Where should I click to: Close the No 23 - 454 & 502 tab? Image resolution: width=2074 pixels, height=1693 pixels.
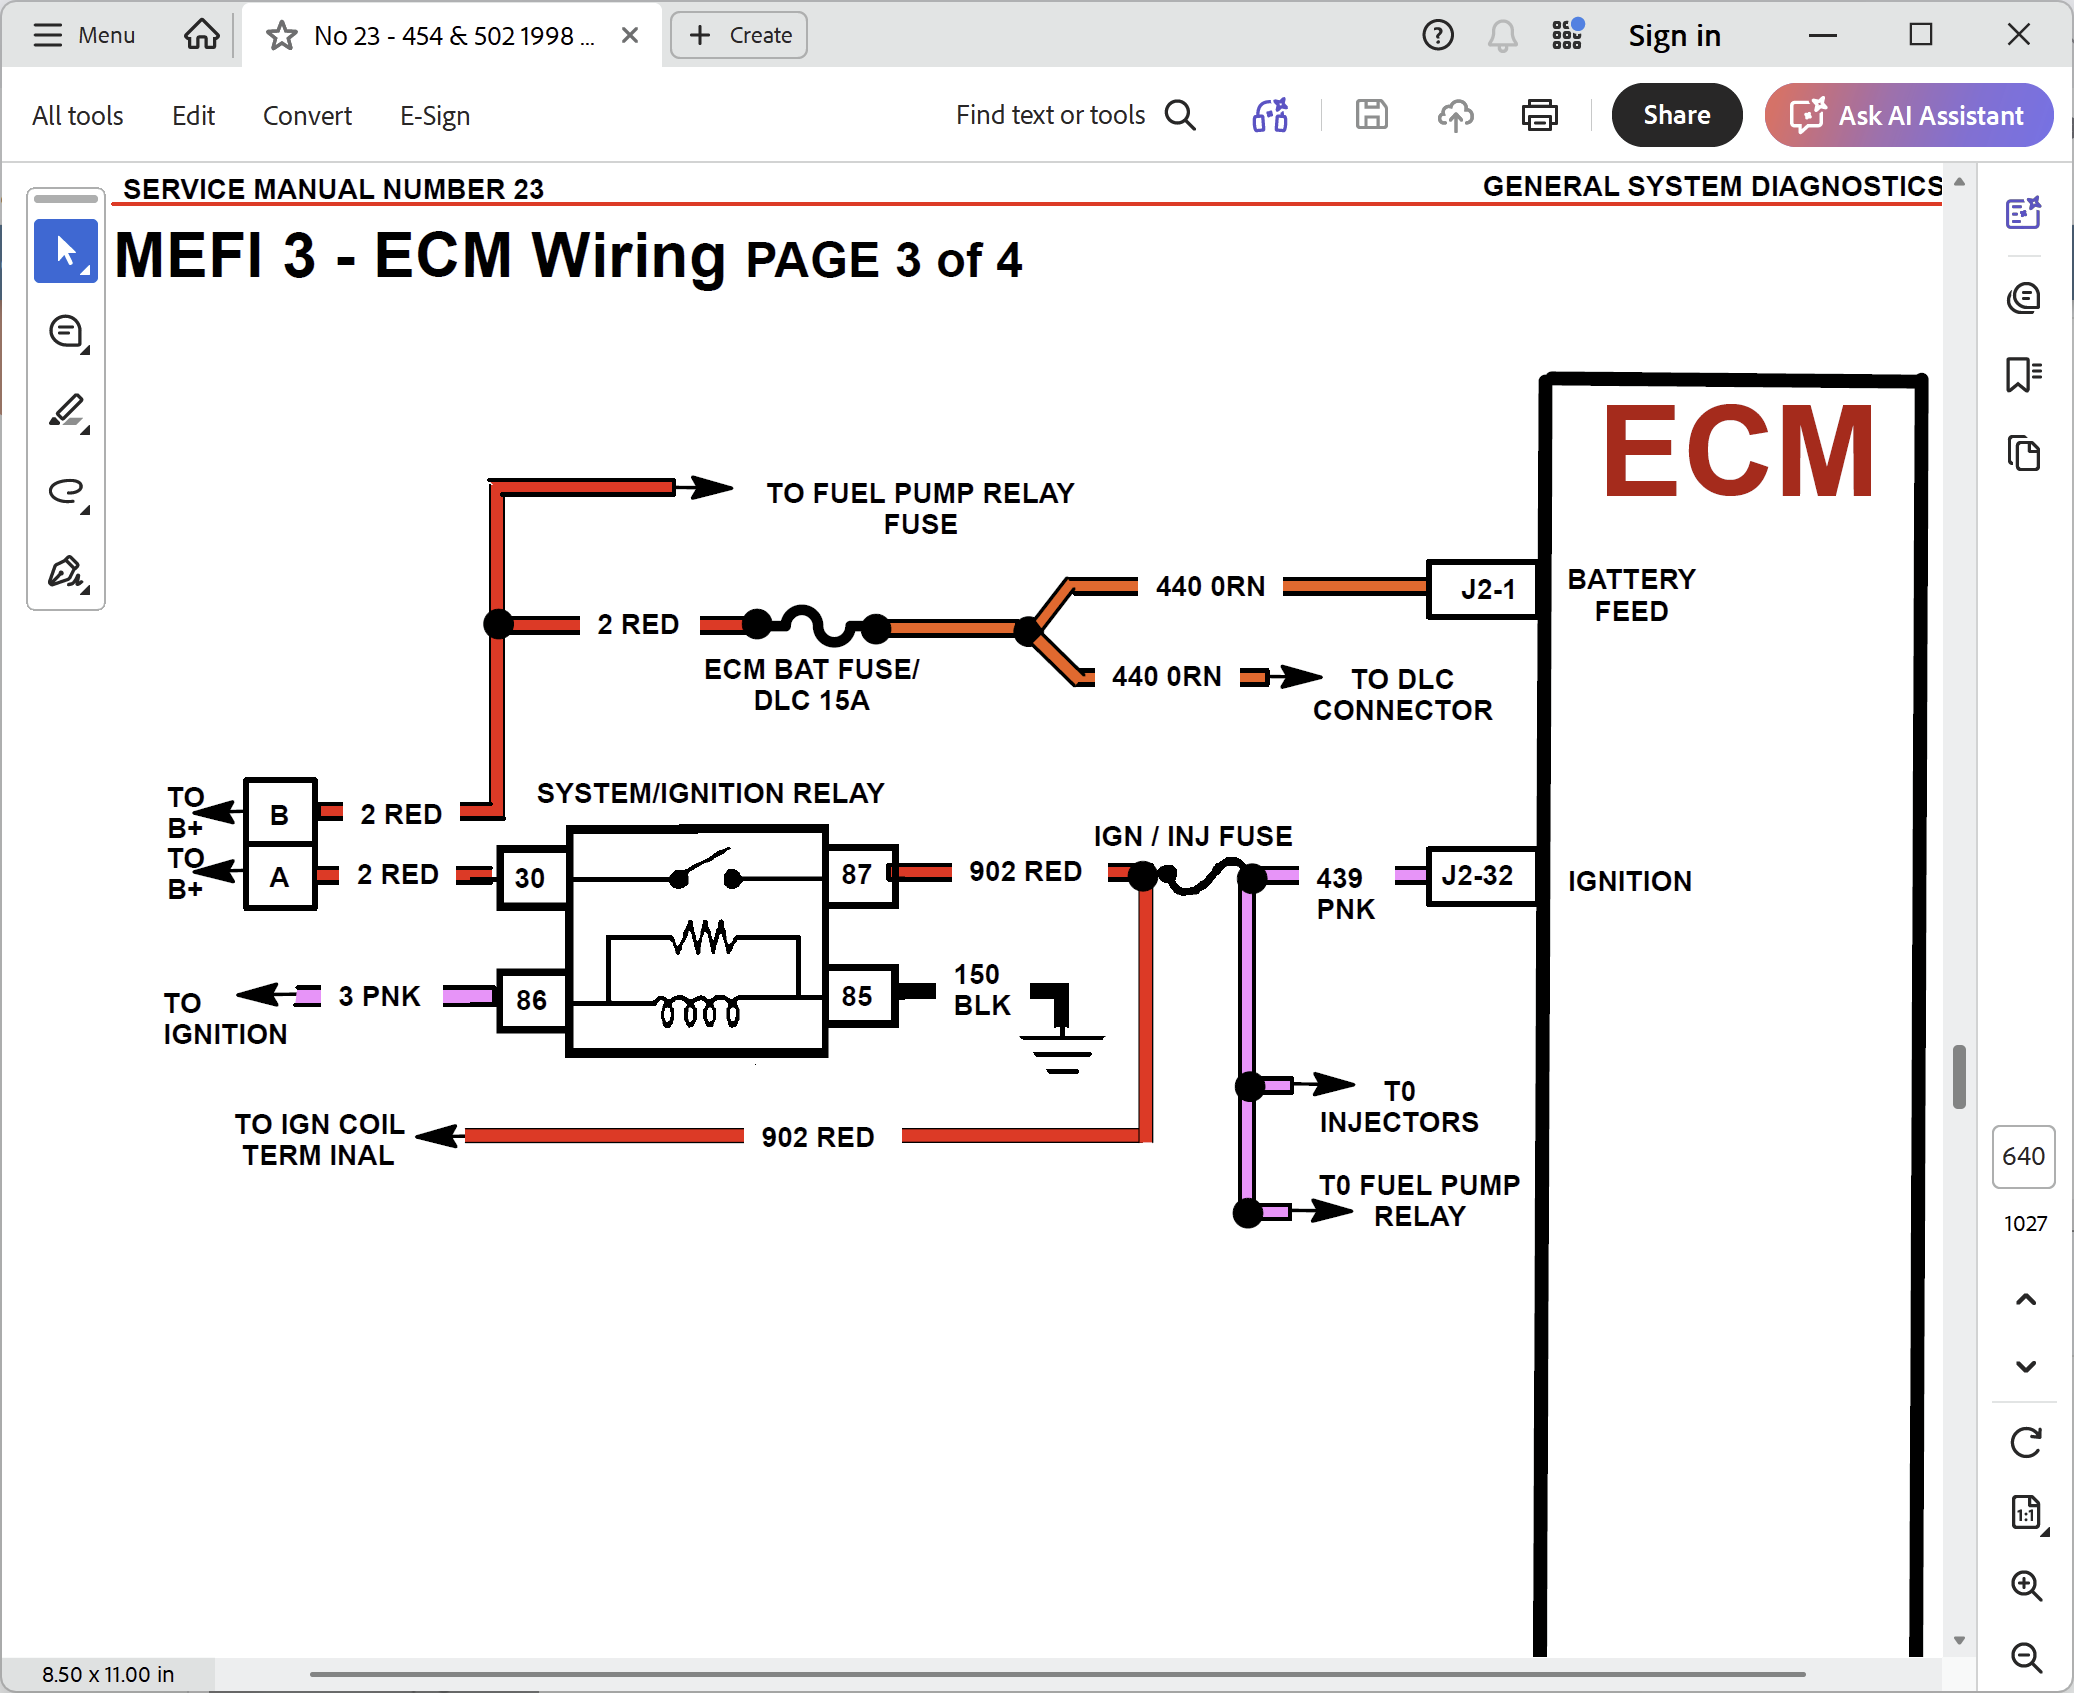(630, 35)
